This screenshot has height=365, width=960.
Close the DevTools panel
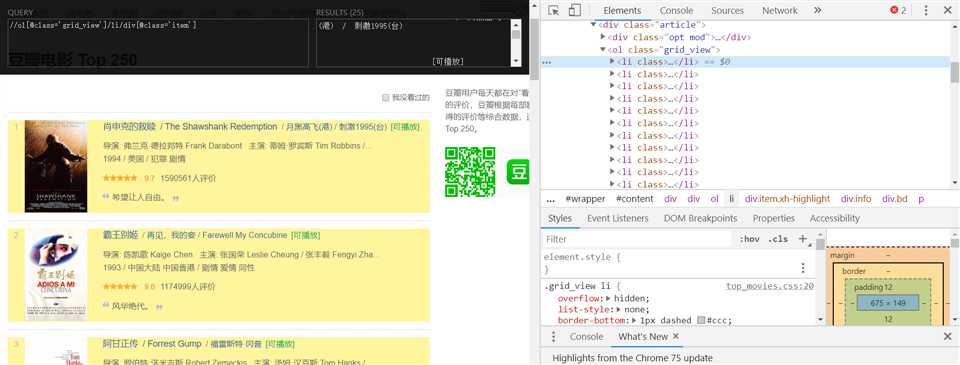tap(947, 10)
